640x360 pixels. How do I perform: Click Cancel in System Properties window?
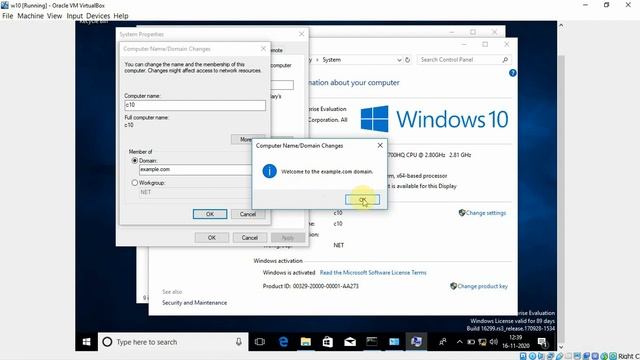point(249,238)
